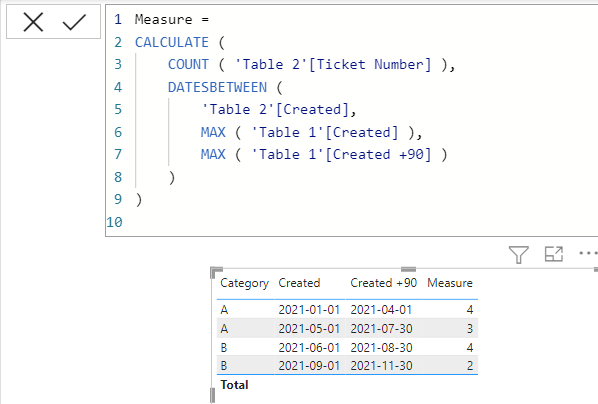Image resolution: width=598 pixels, height=404 pixels.
Task: Click CALCULATE keyword in formula editor
Action: (172, 42)
